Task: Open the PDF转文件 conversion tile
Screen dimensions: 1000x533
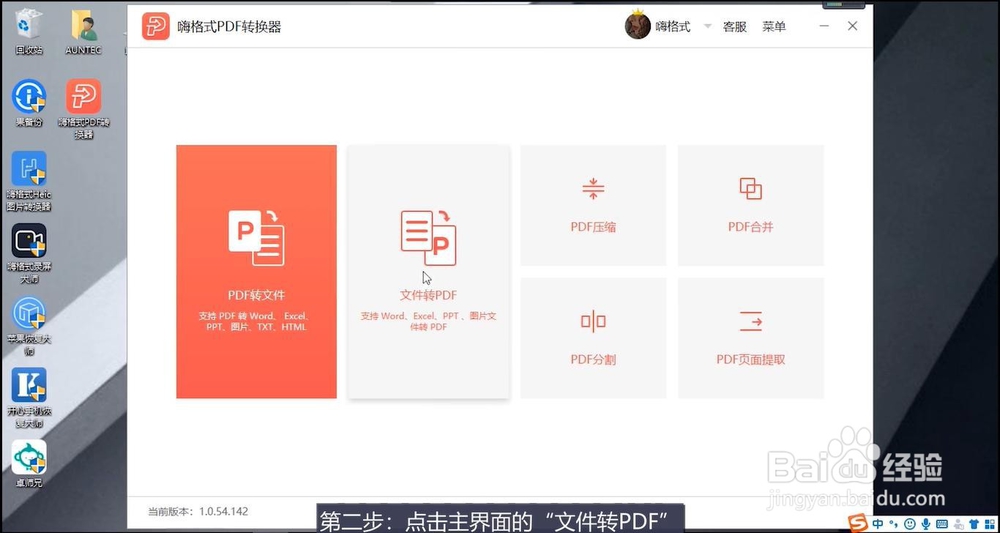Action: 256,272
